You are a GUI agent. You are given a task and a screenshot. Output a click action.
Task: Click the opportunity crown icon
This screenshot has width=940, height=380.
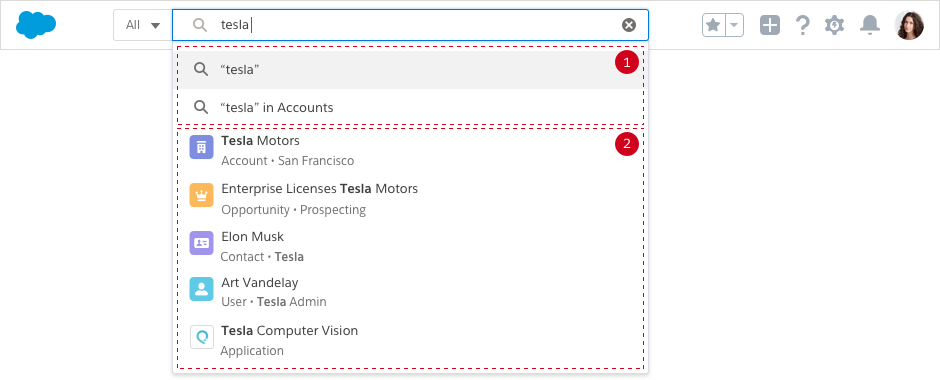201,195
